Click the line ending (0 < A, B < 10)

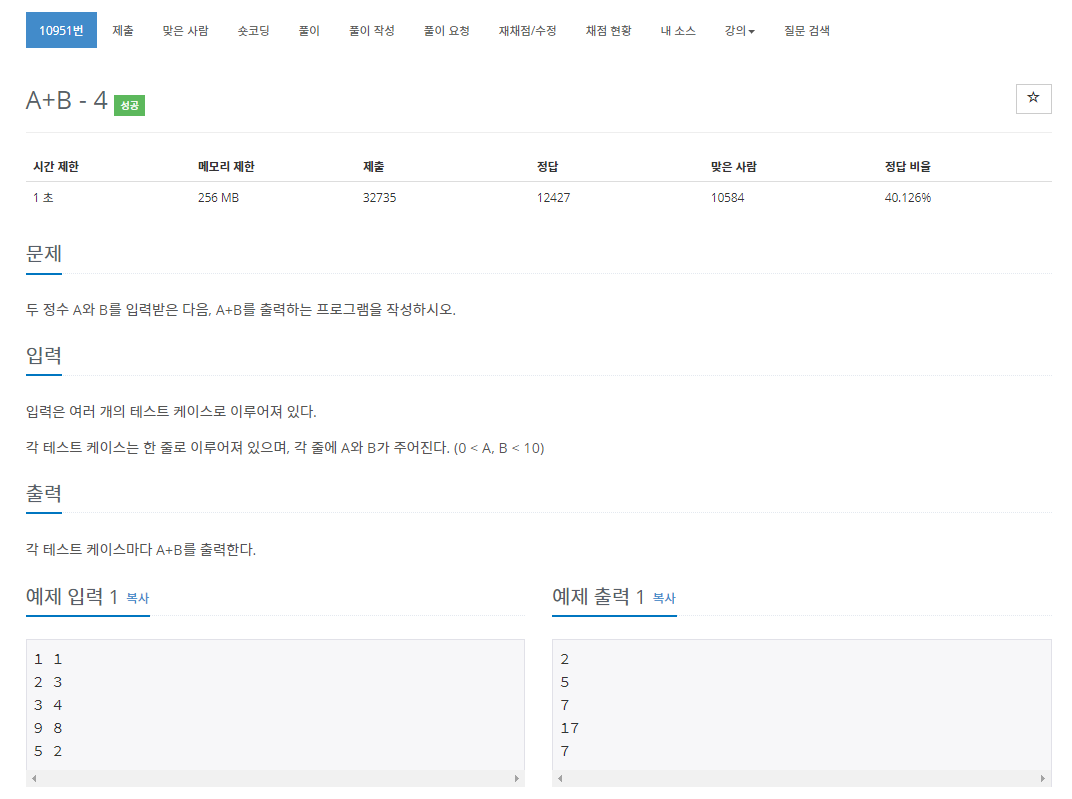[x=285, y=448]
